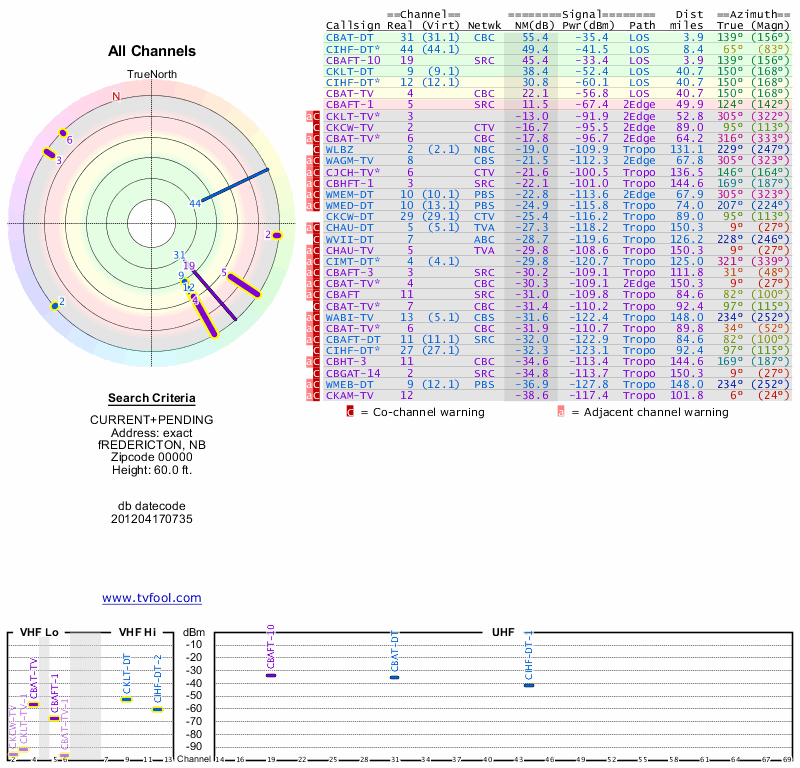800x768 pixels.
Task: Select the channel 44 blue line on radar
Action: pyautogui.click(x=237, y=187)
